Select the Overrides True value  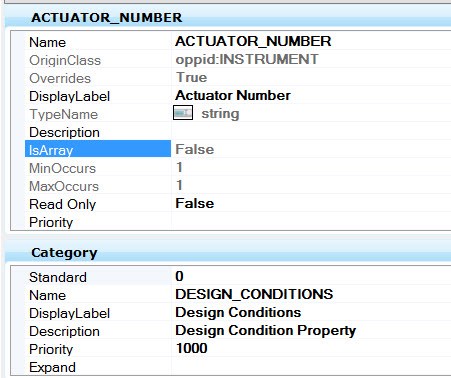click(x=191, y=77)
